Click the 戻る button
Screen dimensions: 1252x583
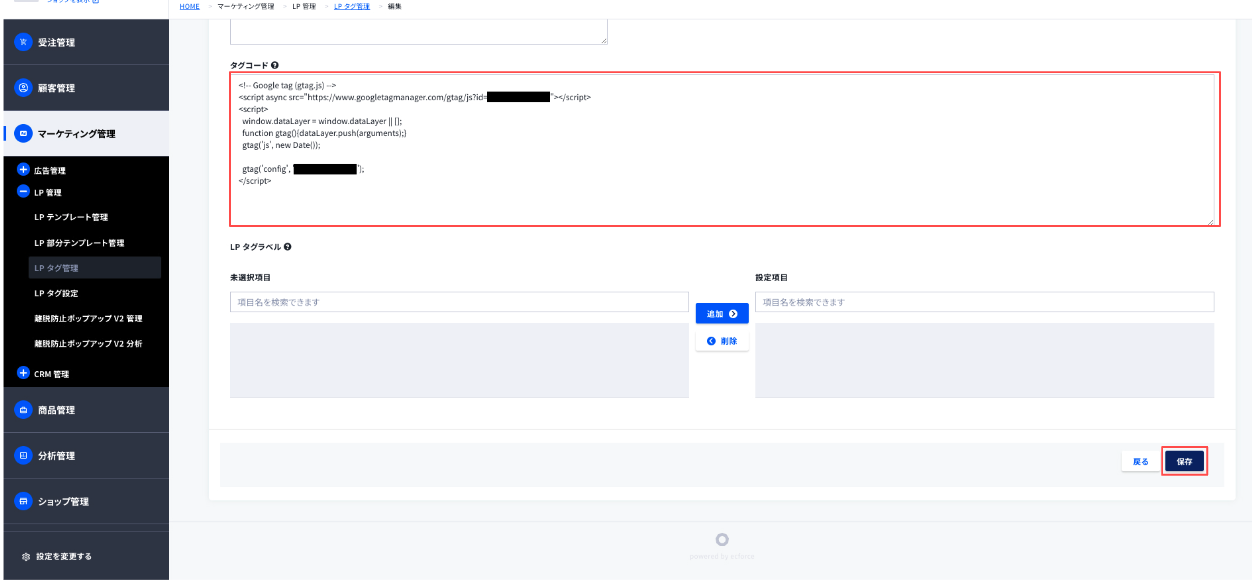pos(1140,461)
